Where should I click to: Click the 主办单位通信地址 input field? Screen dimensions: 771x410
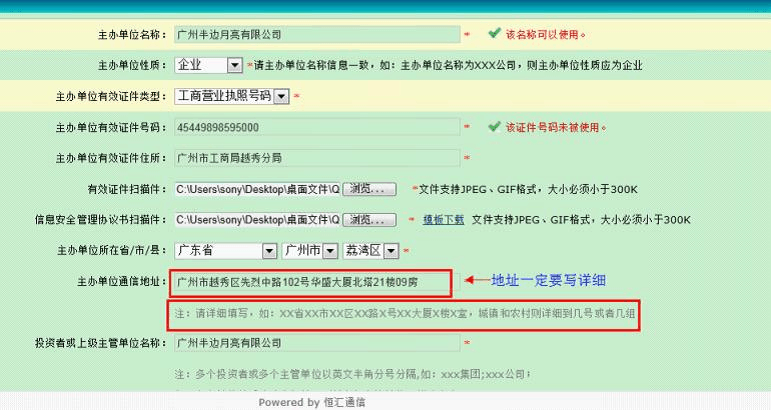pyautogui.click(x=310, y=283)
